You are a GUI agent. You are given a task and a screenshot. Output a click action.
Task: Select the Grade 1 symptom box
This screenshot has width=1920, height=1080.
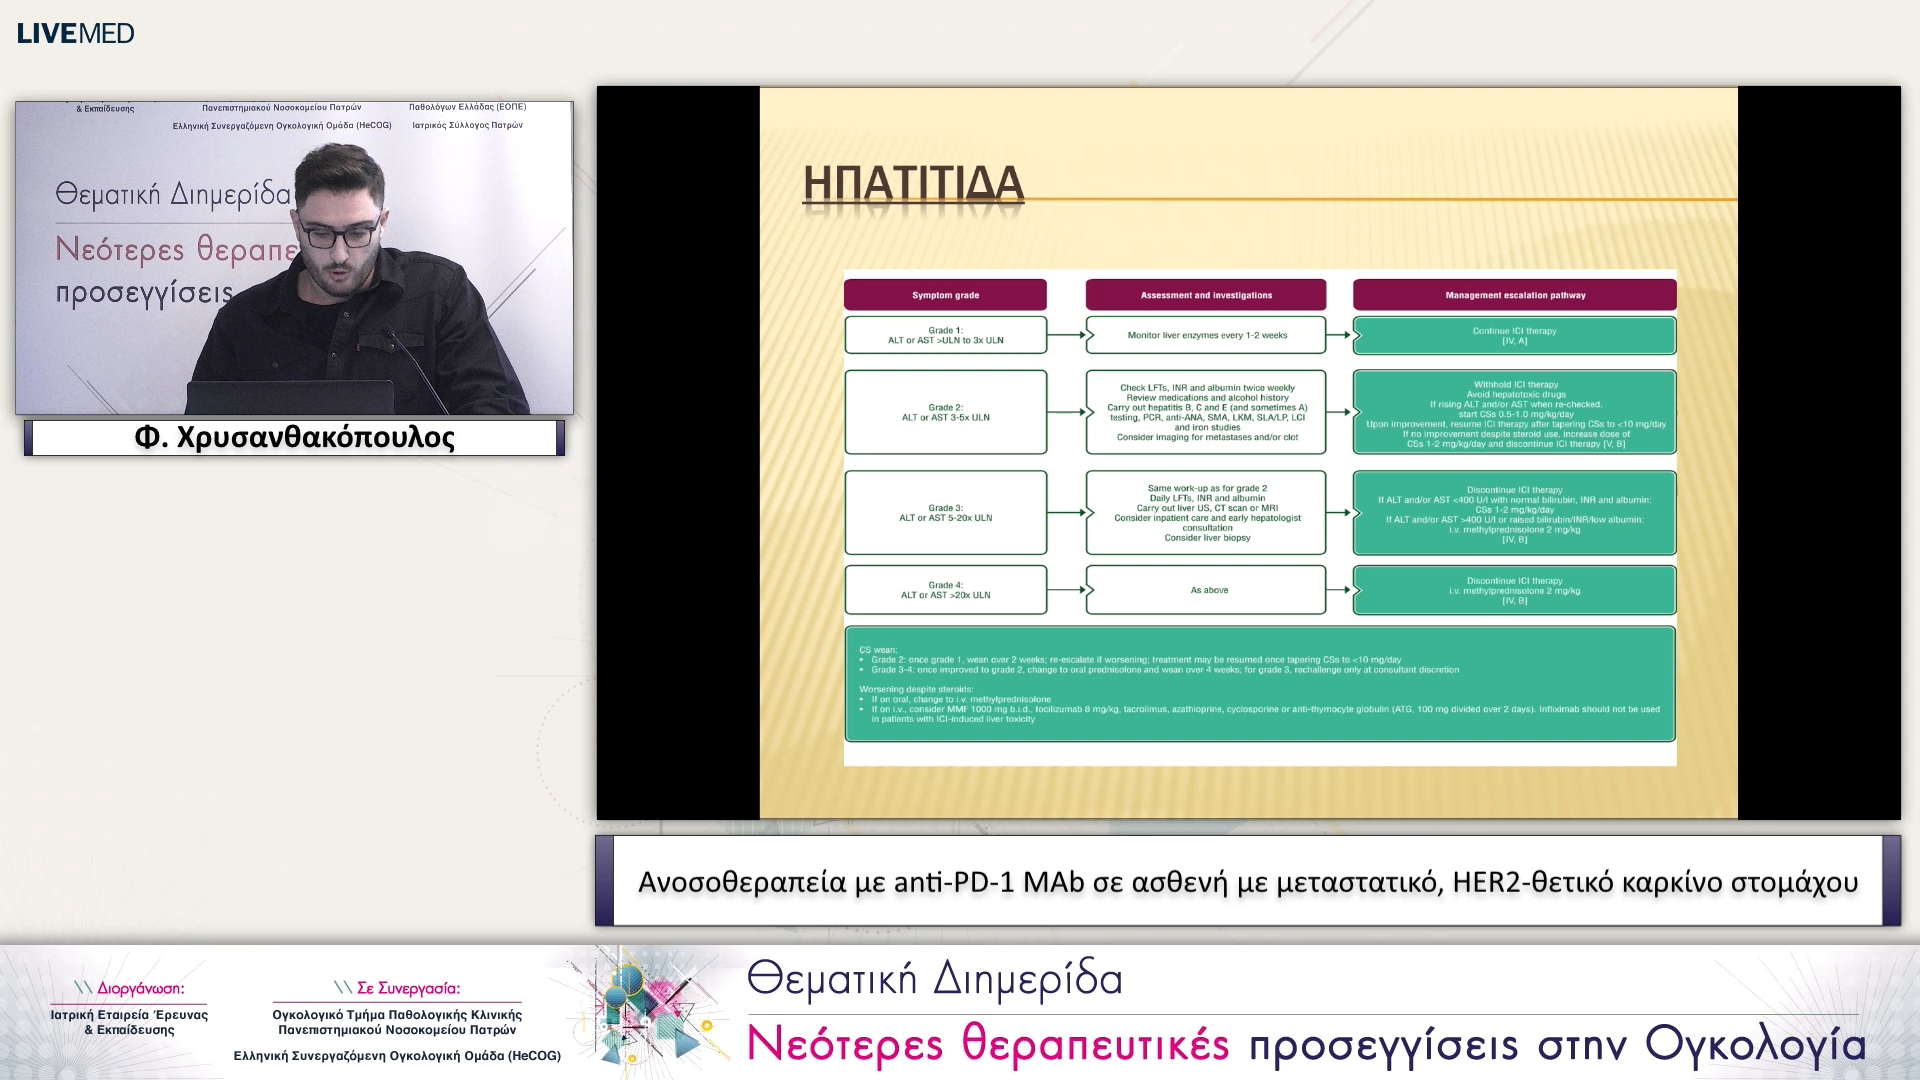click(x=945, y=335)
